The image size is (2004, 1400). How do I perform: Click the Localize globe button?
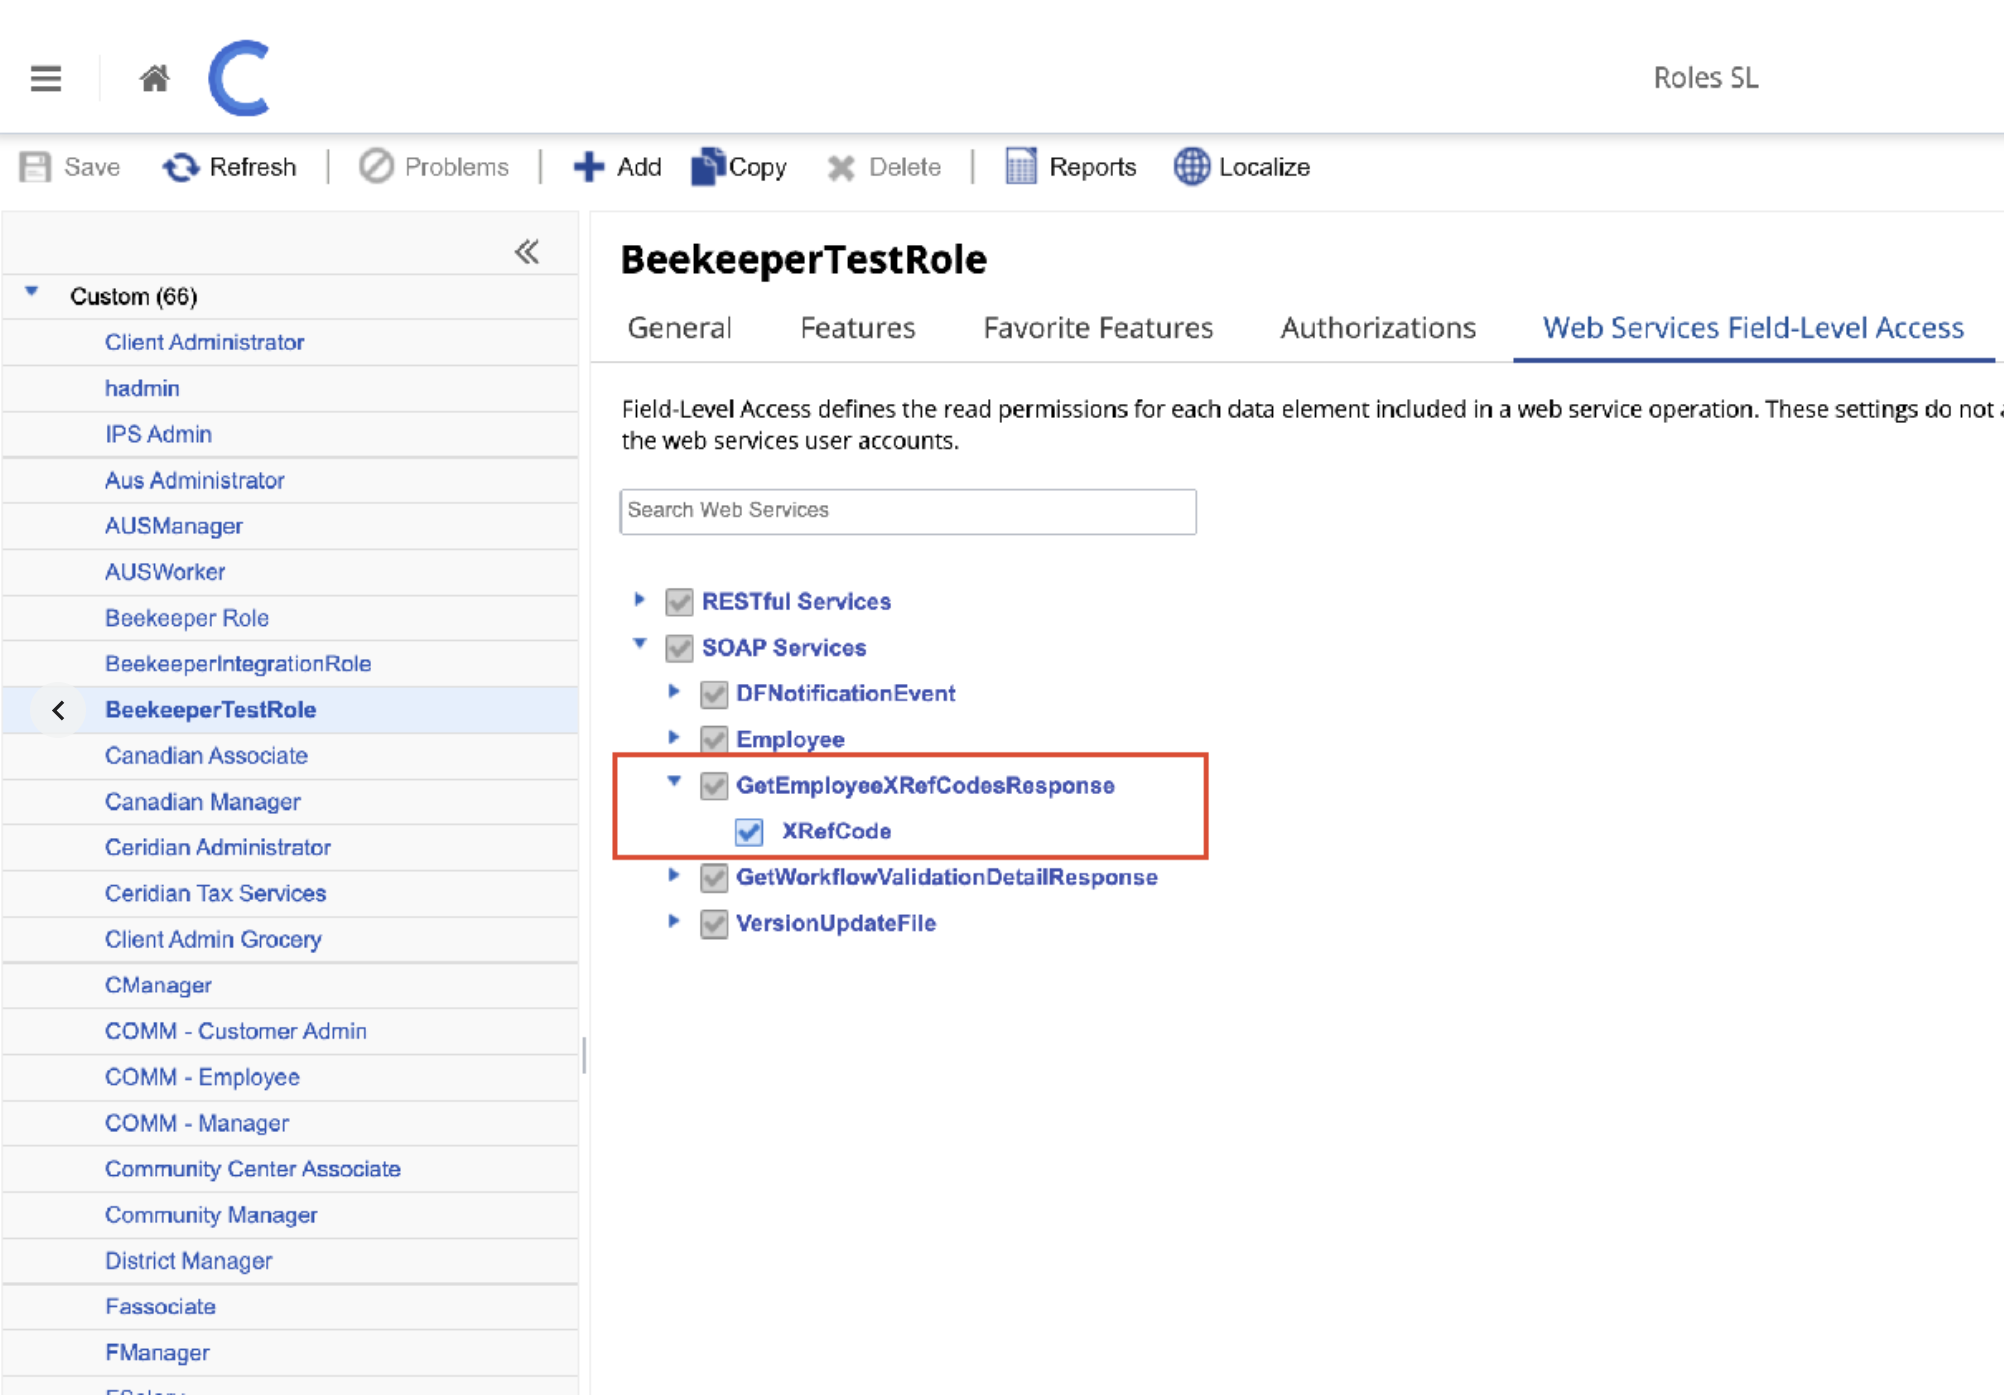[x=1242, y=167]
